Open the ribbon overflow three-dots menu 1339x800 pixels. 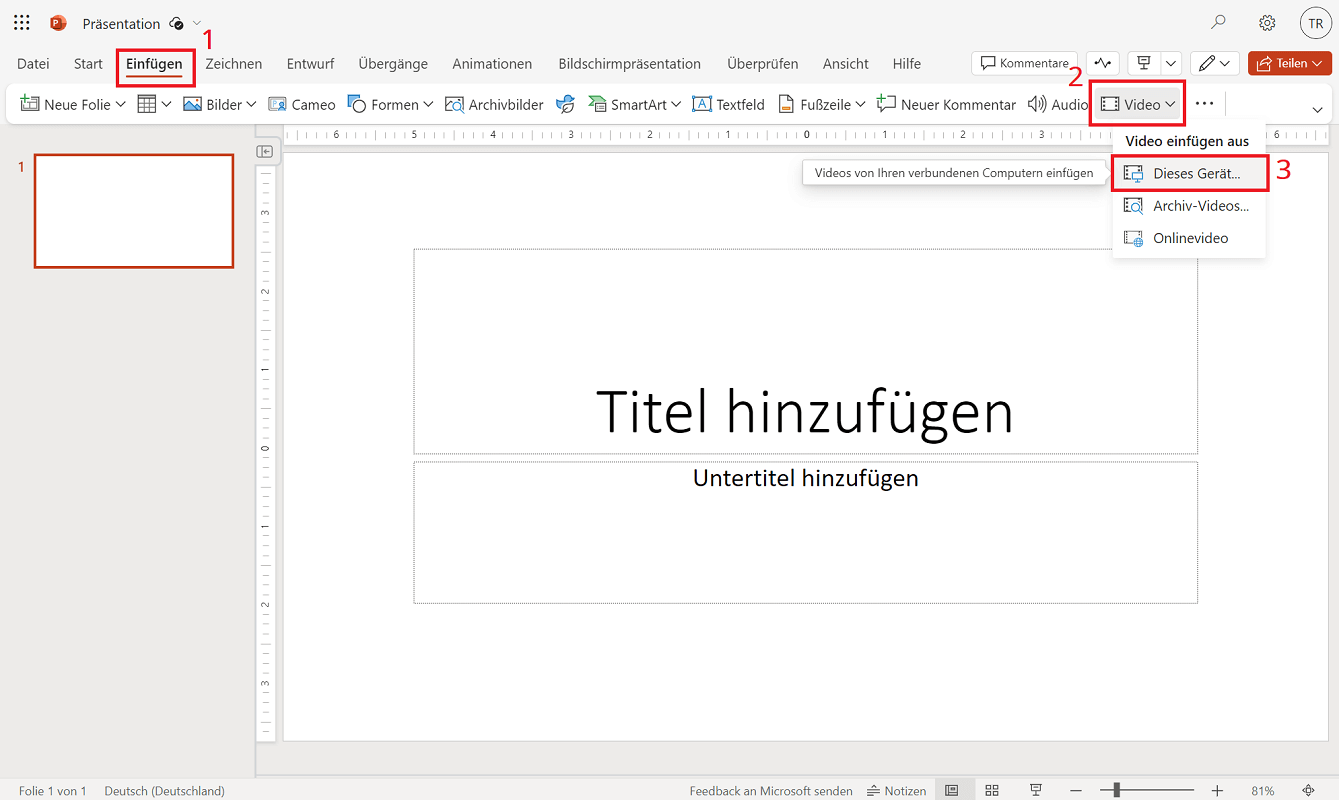[1204, 104]
